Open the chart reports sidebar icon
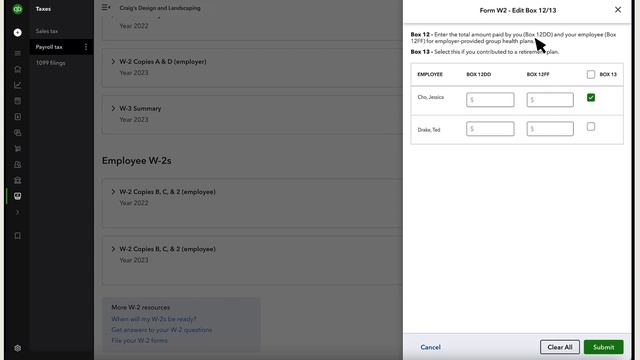The height and width of the screenshot is (360, 640). pyautogui.click(x=18, y=85)
